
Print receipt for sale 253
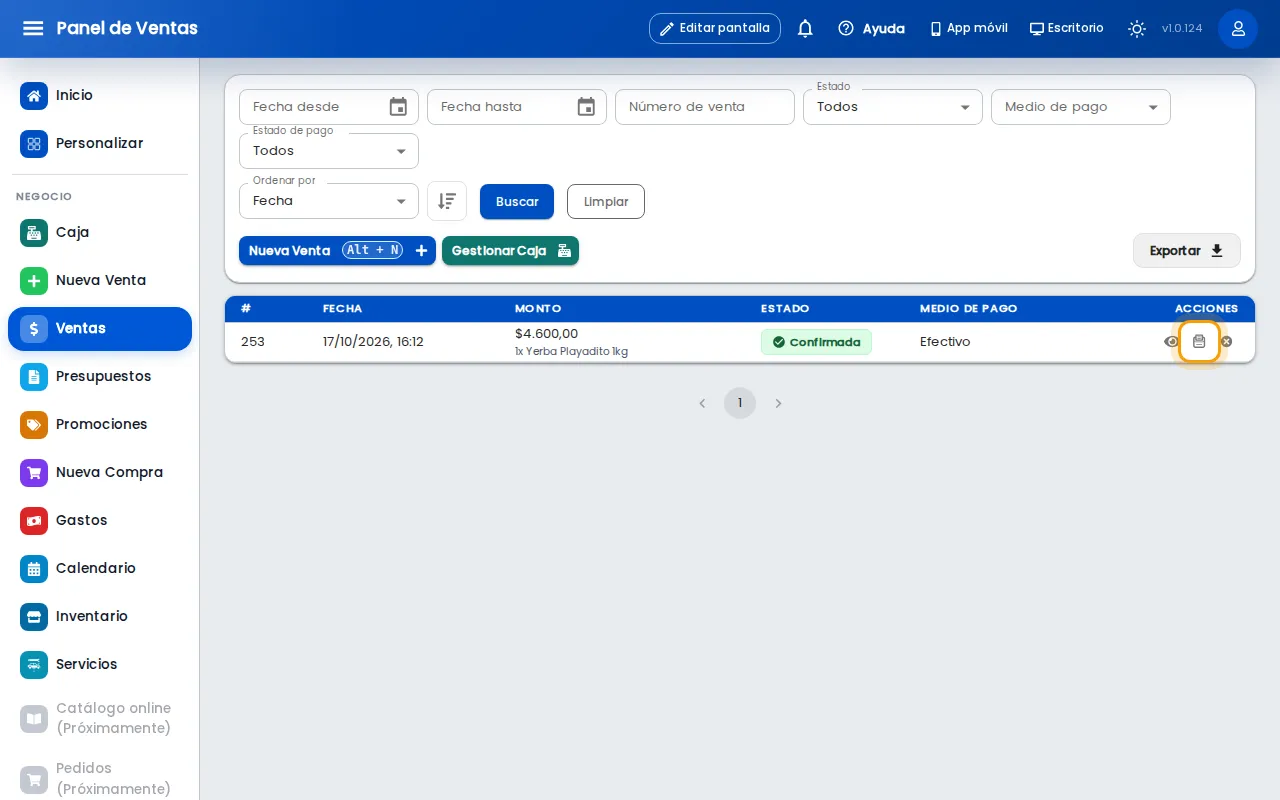coord(1199,342)
